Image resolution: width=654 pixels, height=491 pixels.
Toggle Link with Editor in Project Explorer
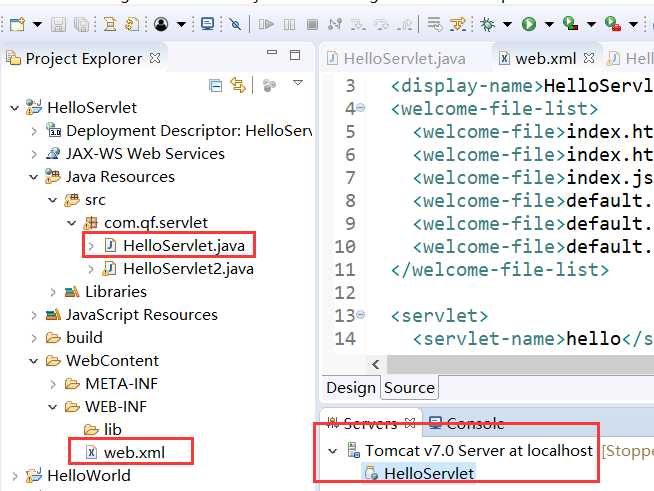pos(238,86)
